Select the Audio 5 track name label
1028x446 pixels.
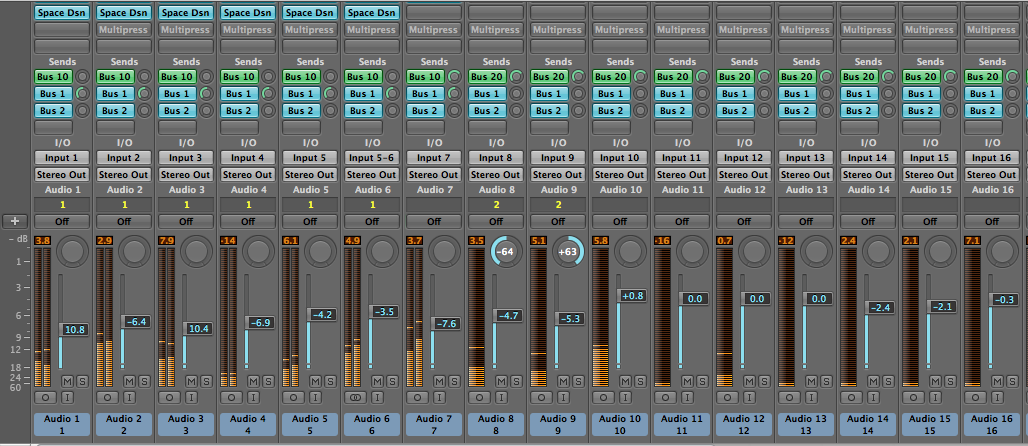[310, 424]
